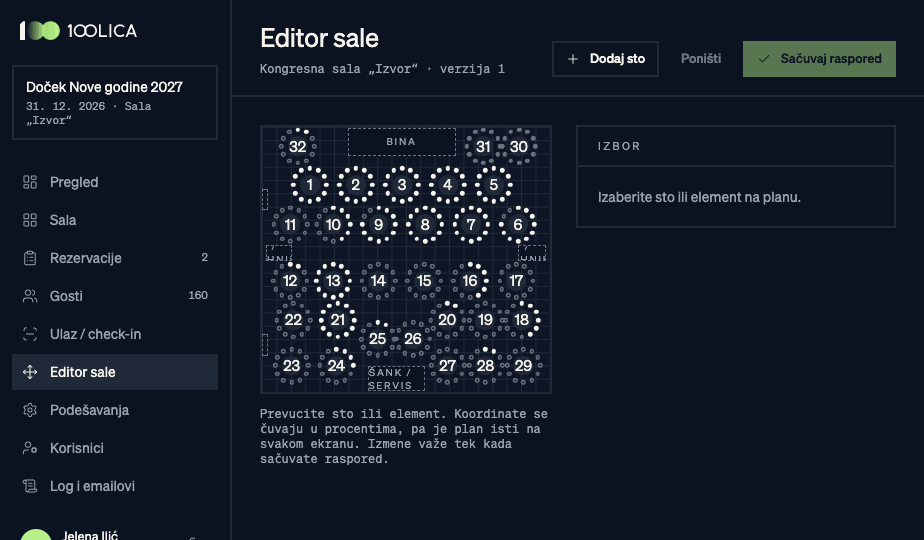Open the Pregled sidebar icon
This screenshot has width=924, height=540.
pos(30,182)
